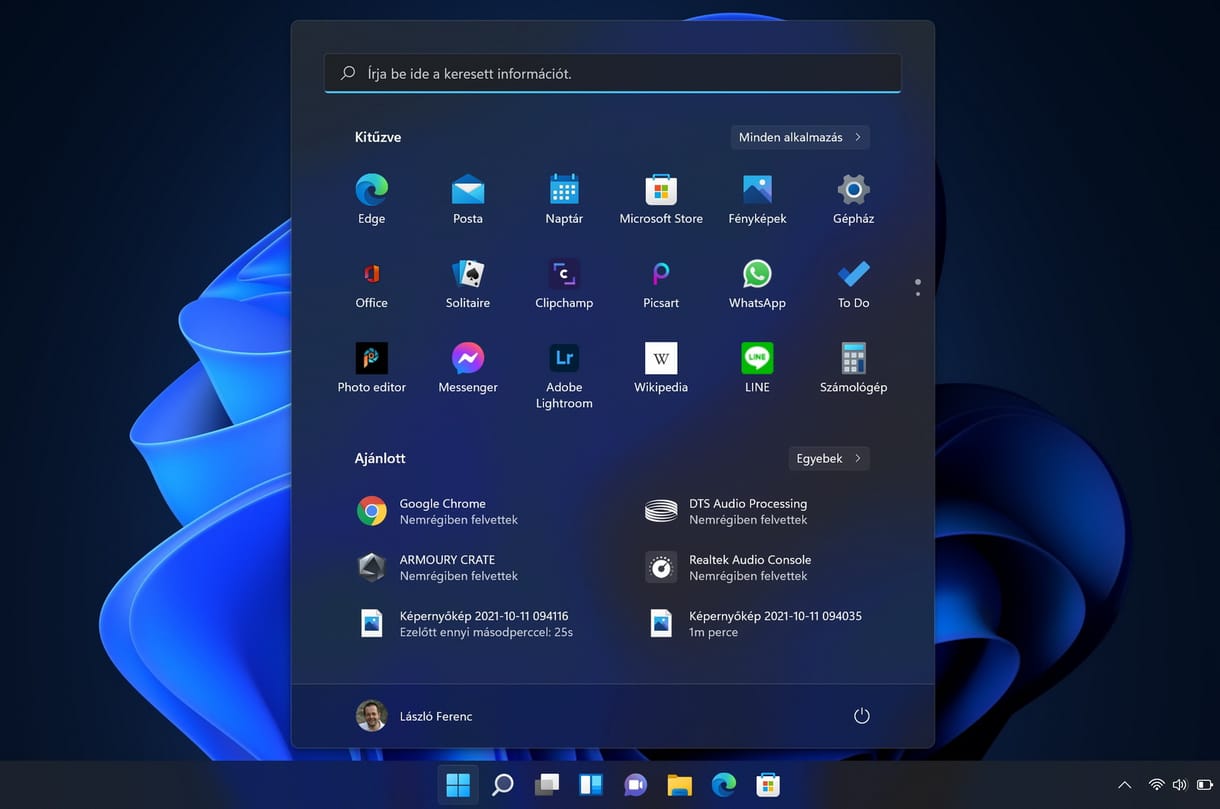Open the Számológép calculator
The image size is (1220, 809).
pyautogui.click(x=853, y=368)
